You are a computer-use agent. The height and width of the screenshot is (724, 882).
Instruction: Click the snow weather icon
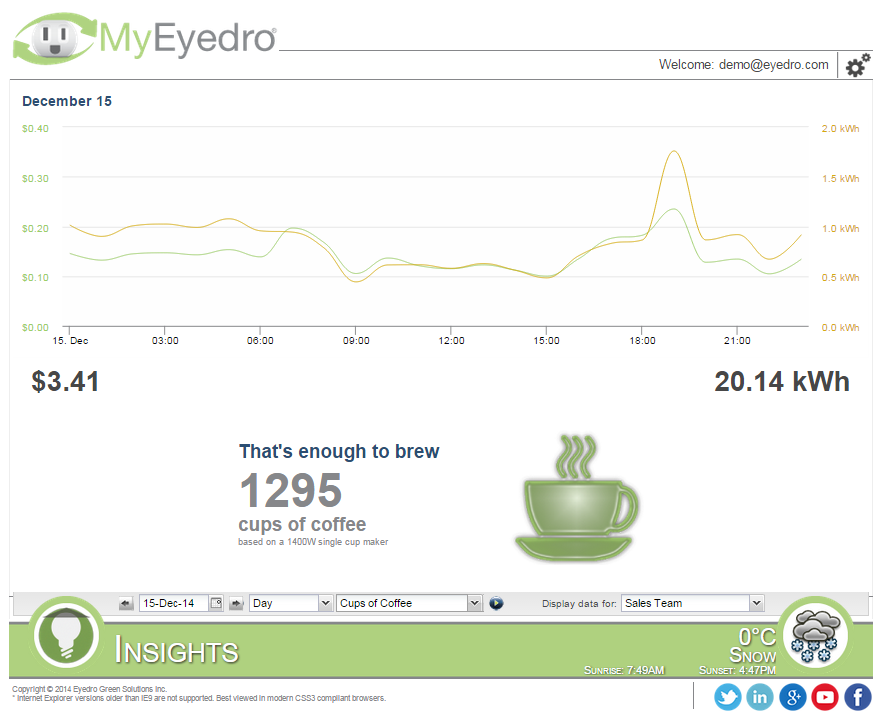[816, 636]
